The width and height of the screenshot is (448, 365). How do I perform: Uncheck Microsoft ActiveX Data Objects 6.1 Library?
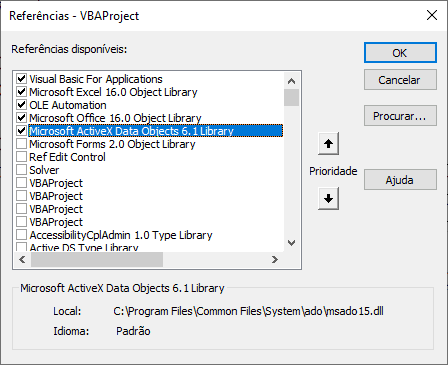tap(22, 131)
